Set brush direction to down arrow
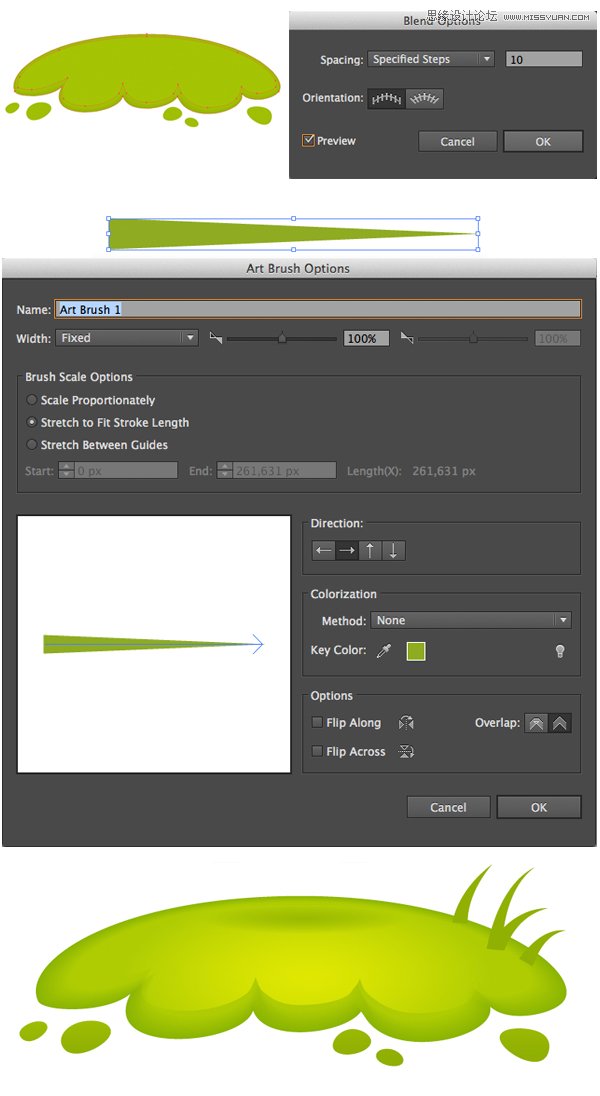600x1096 pixels. tap(393, 551)
